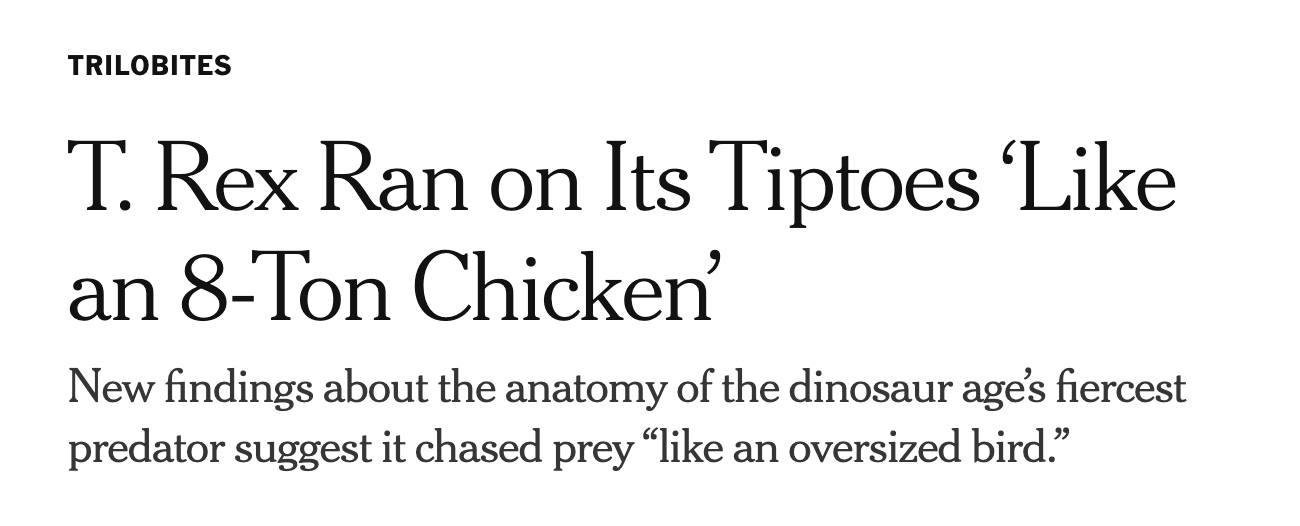
Task: Click the word 'chased' in the summary
Action: coord(469,450)
